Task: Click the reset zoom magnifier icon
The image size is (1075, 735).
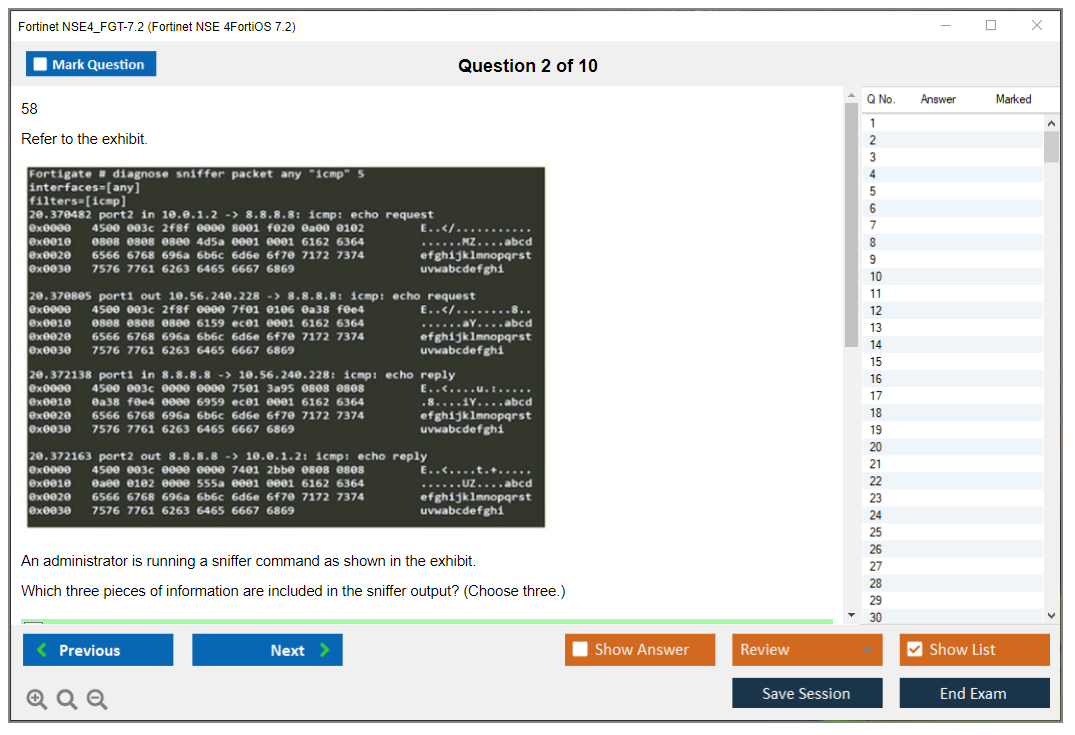Action: [67, 700]
